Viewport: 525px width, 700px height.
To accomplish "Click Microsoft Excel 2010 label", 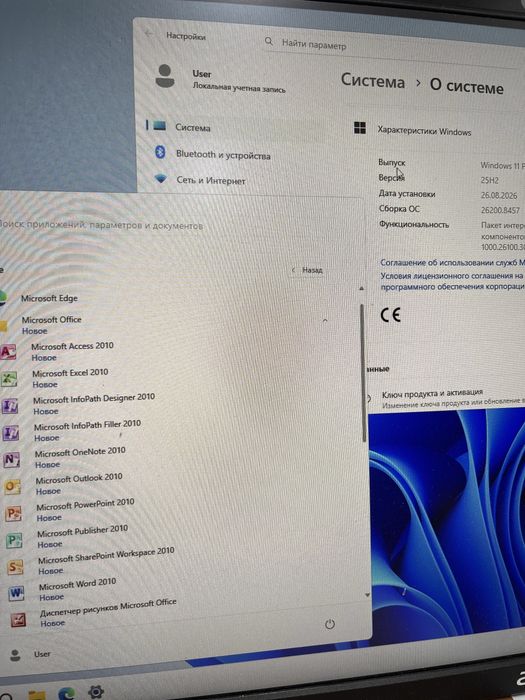I will 70,373.
